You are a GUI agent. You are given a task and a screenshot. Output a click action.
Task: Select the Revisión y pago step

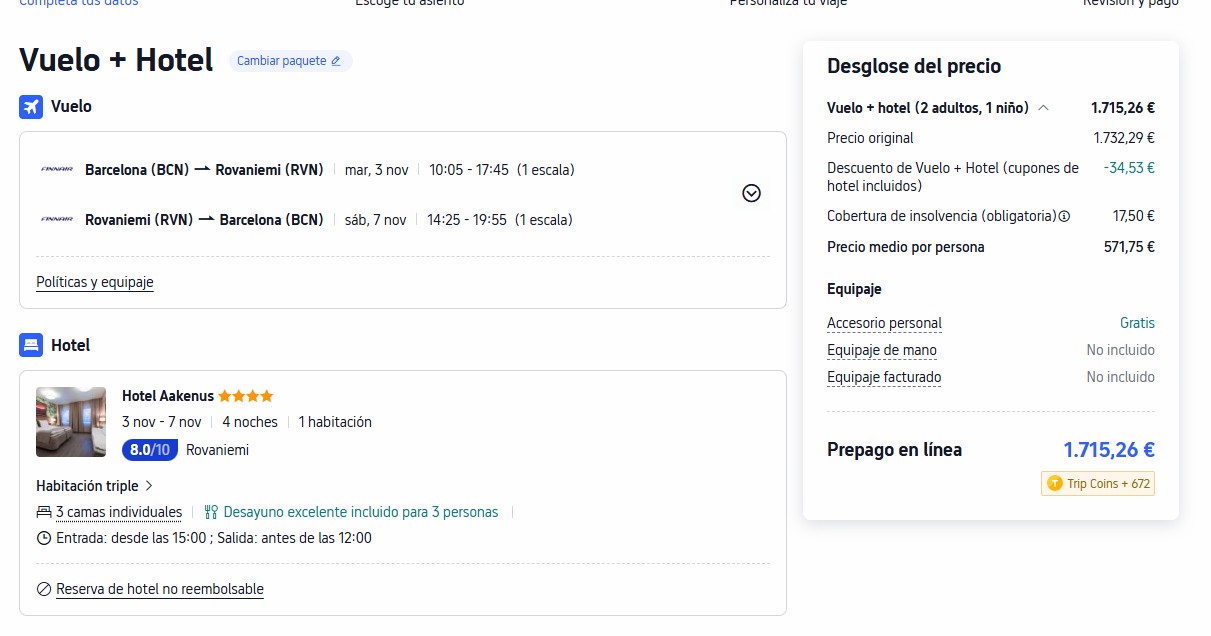coord(1131,3)
